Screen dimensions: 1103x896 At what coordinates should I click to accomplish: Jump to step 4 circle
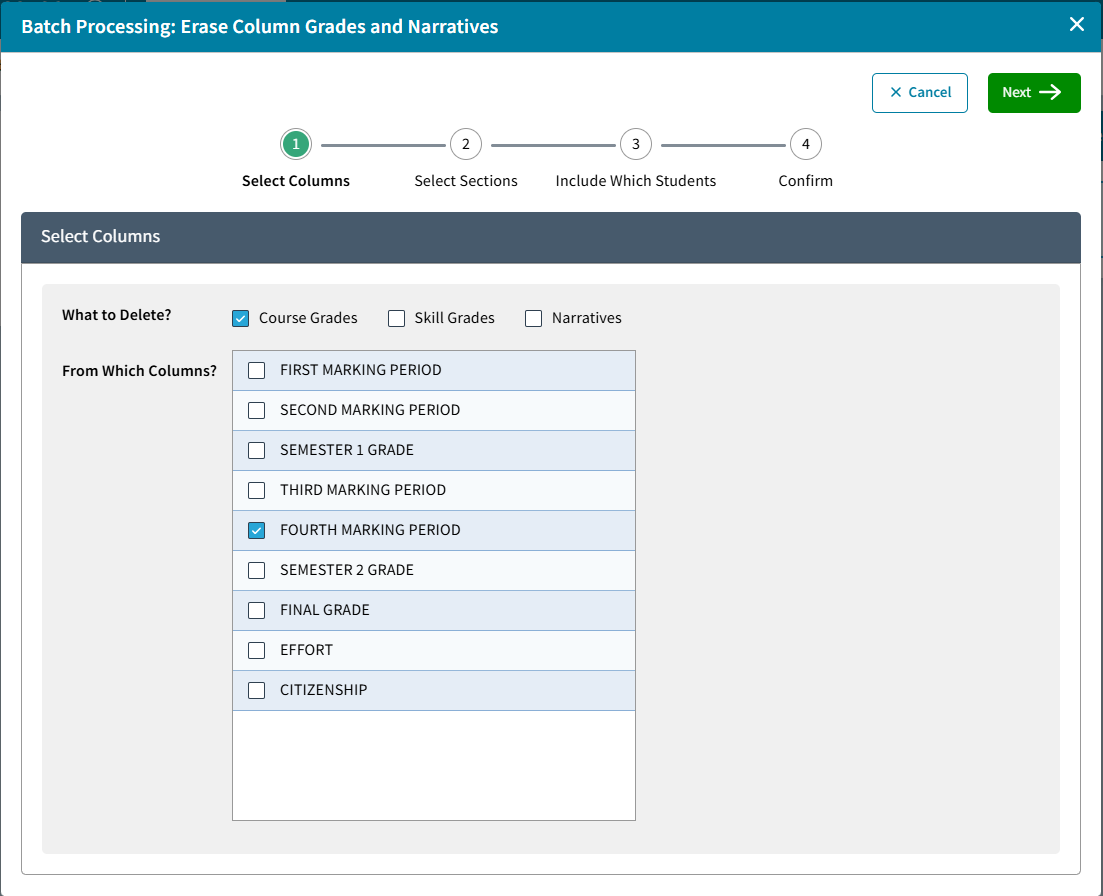click(805, 144)
